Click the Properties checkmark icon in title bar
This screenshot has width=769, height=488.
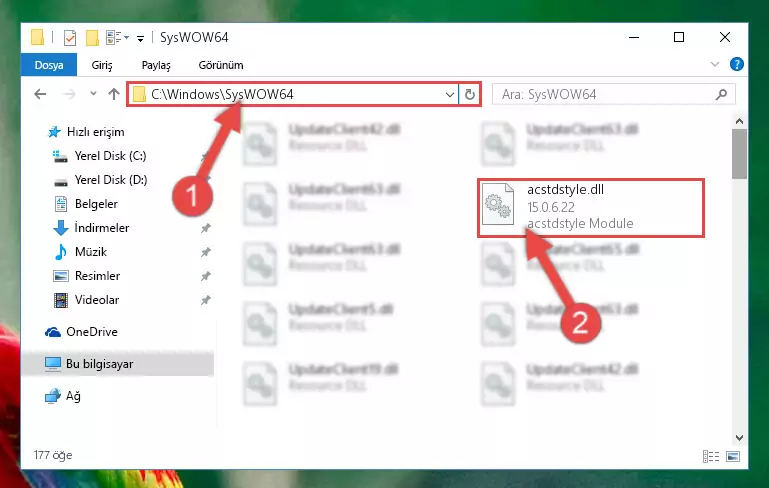coord(70,38)
